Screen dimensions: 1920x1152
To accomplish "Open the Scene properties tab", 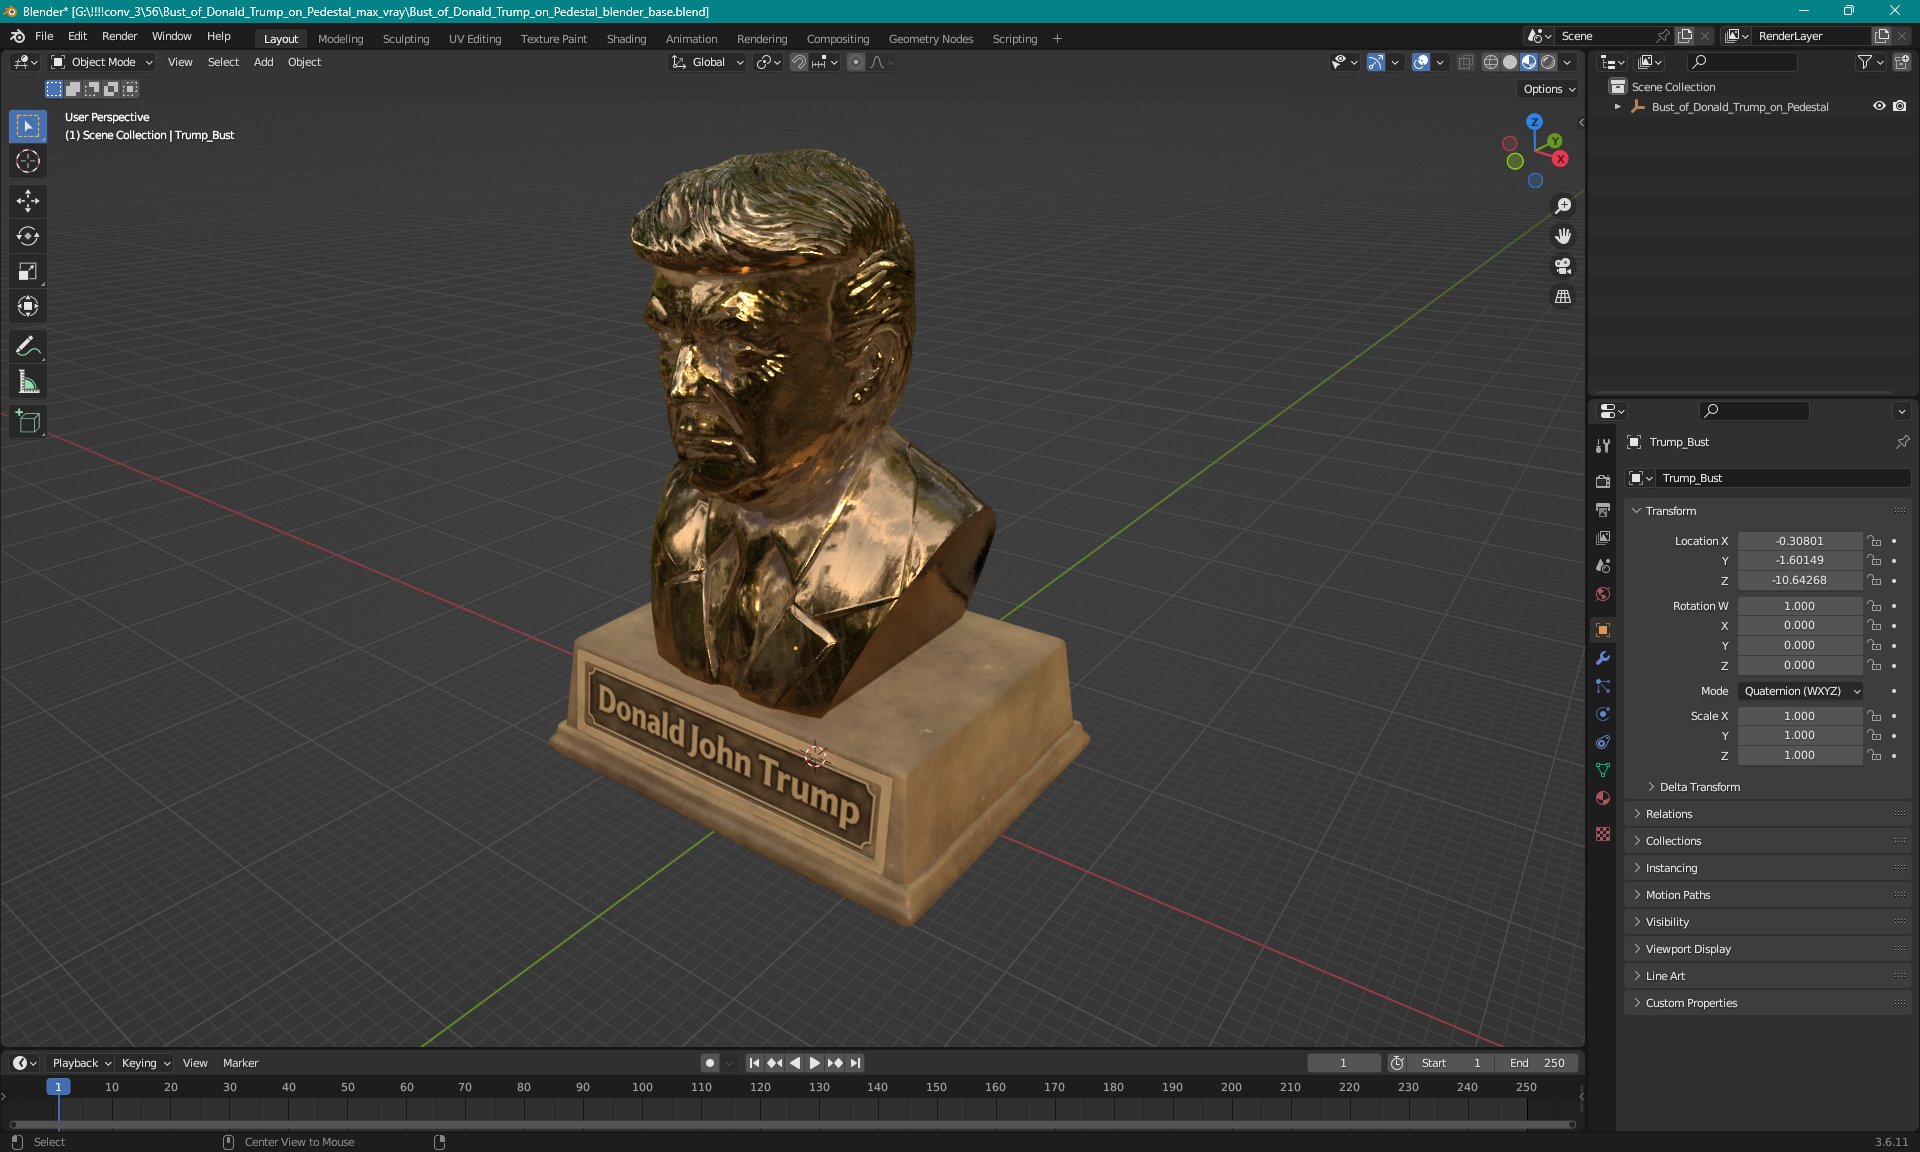I will pyautogui.click(x=1603, y=565).
